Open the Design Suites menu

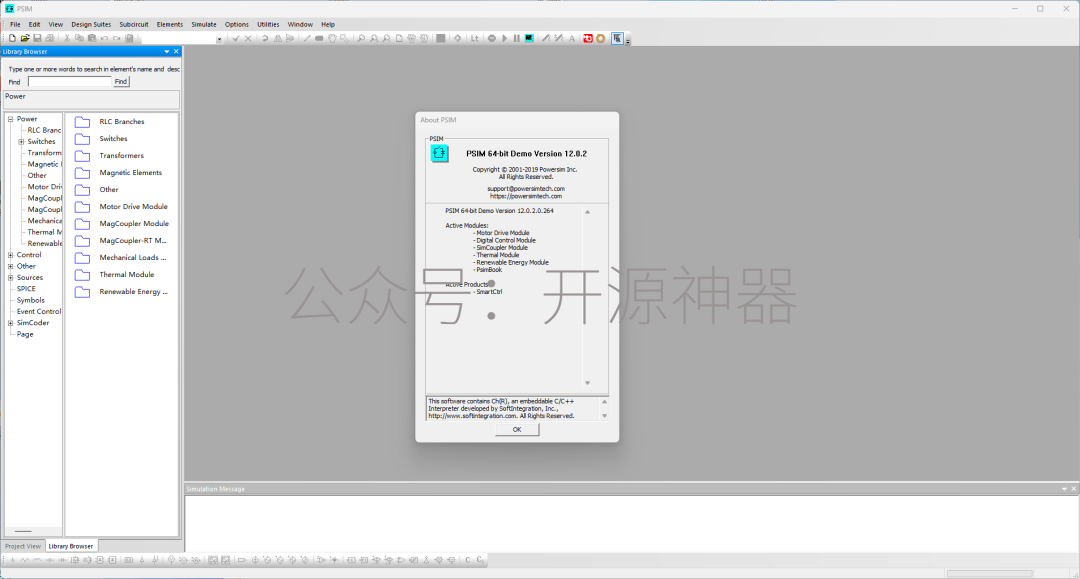click(x=91, y=24)
